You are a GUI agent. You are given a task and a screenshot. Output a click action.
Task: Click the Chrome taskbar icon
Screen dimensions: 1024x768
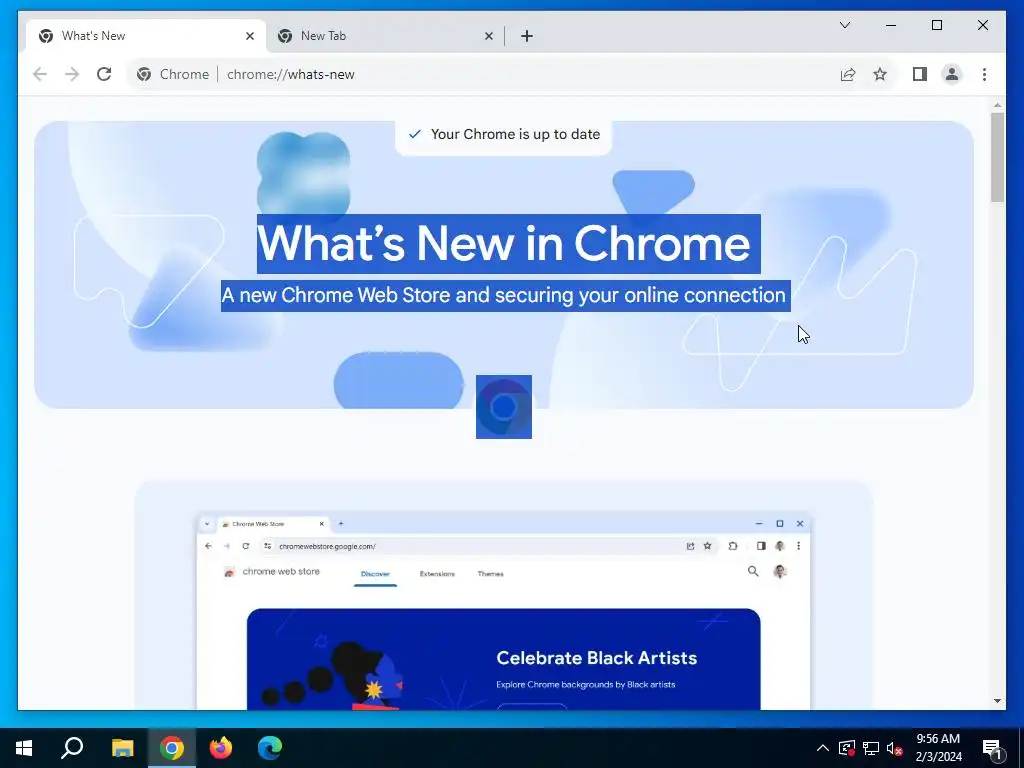(172, 748)
